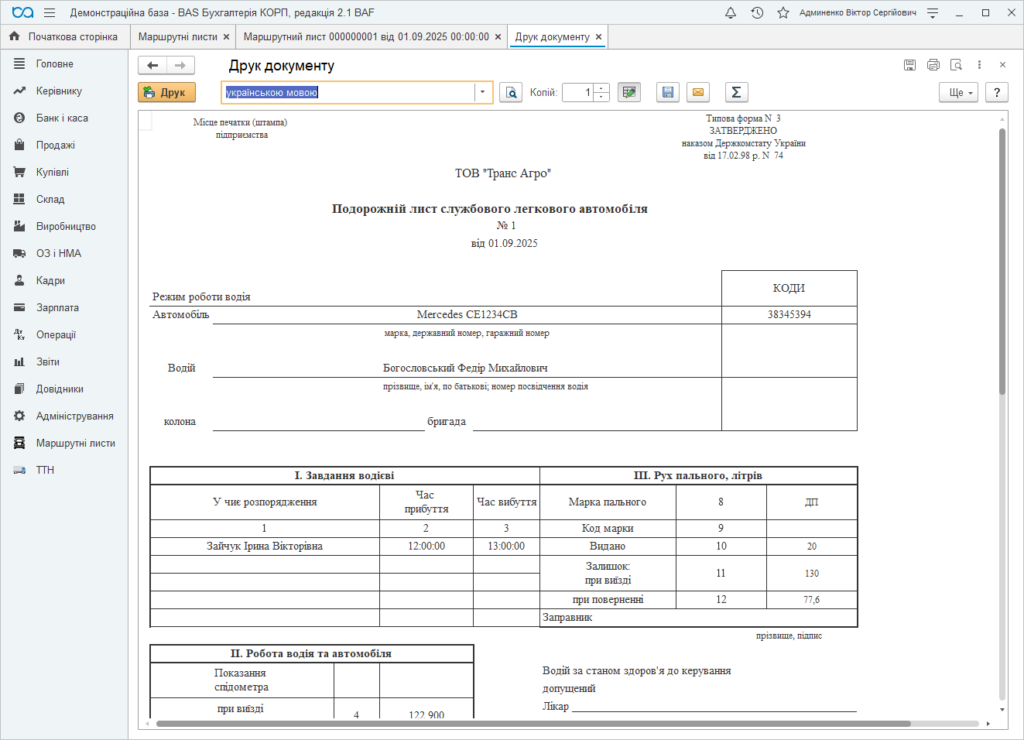Open Зарплата section in sidebar
1024x740 pixels.
(64, 308)
